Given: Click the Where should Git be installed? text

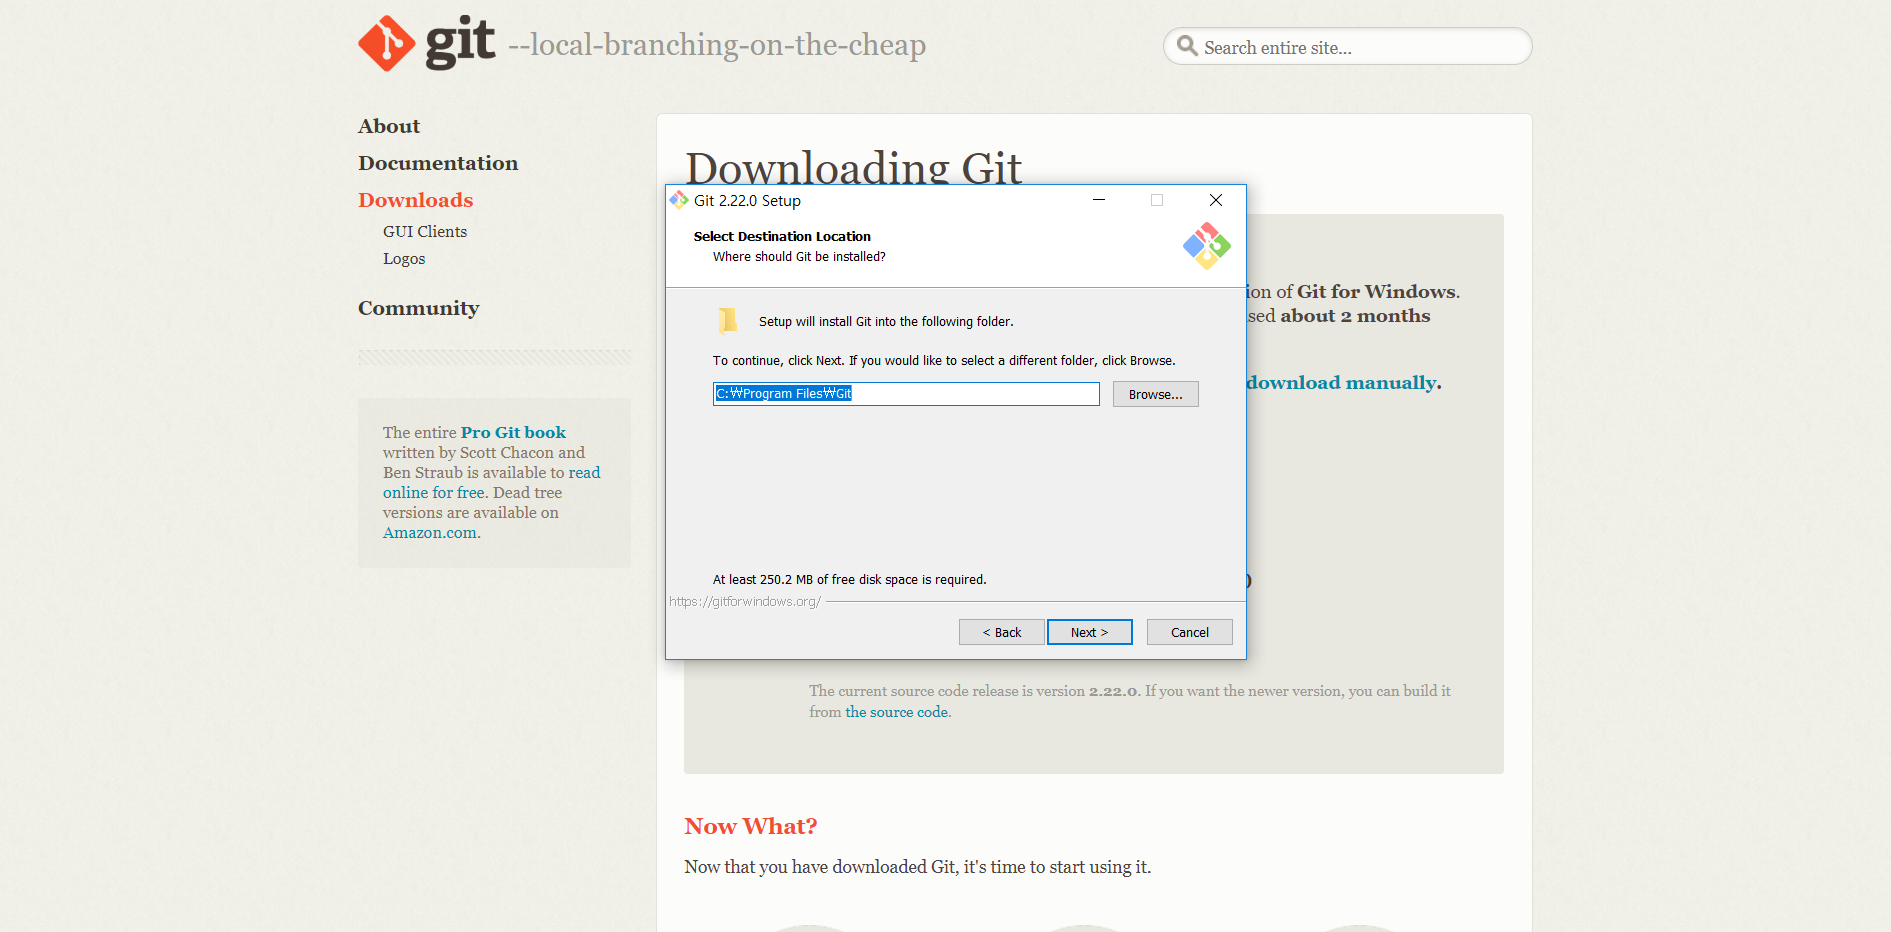Looking at the screenshot, I should [x=799, y=257].
